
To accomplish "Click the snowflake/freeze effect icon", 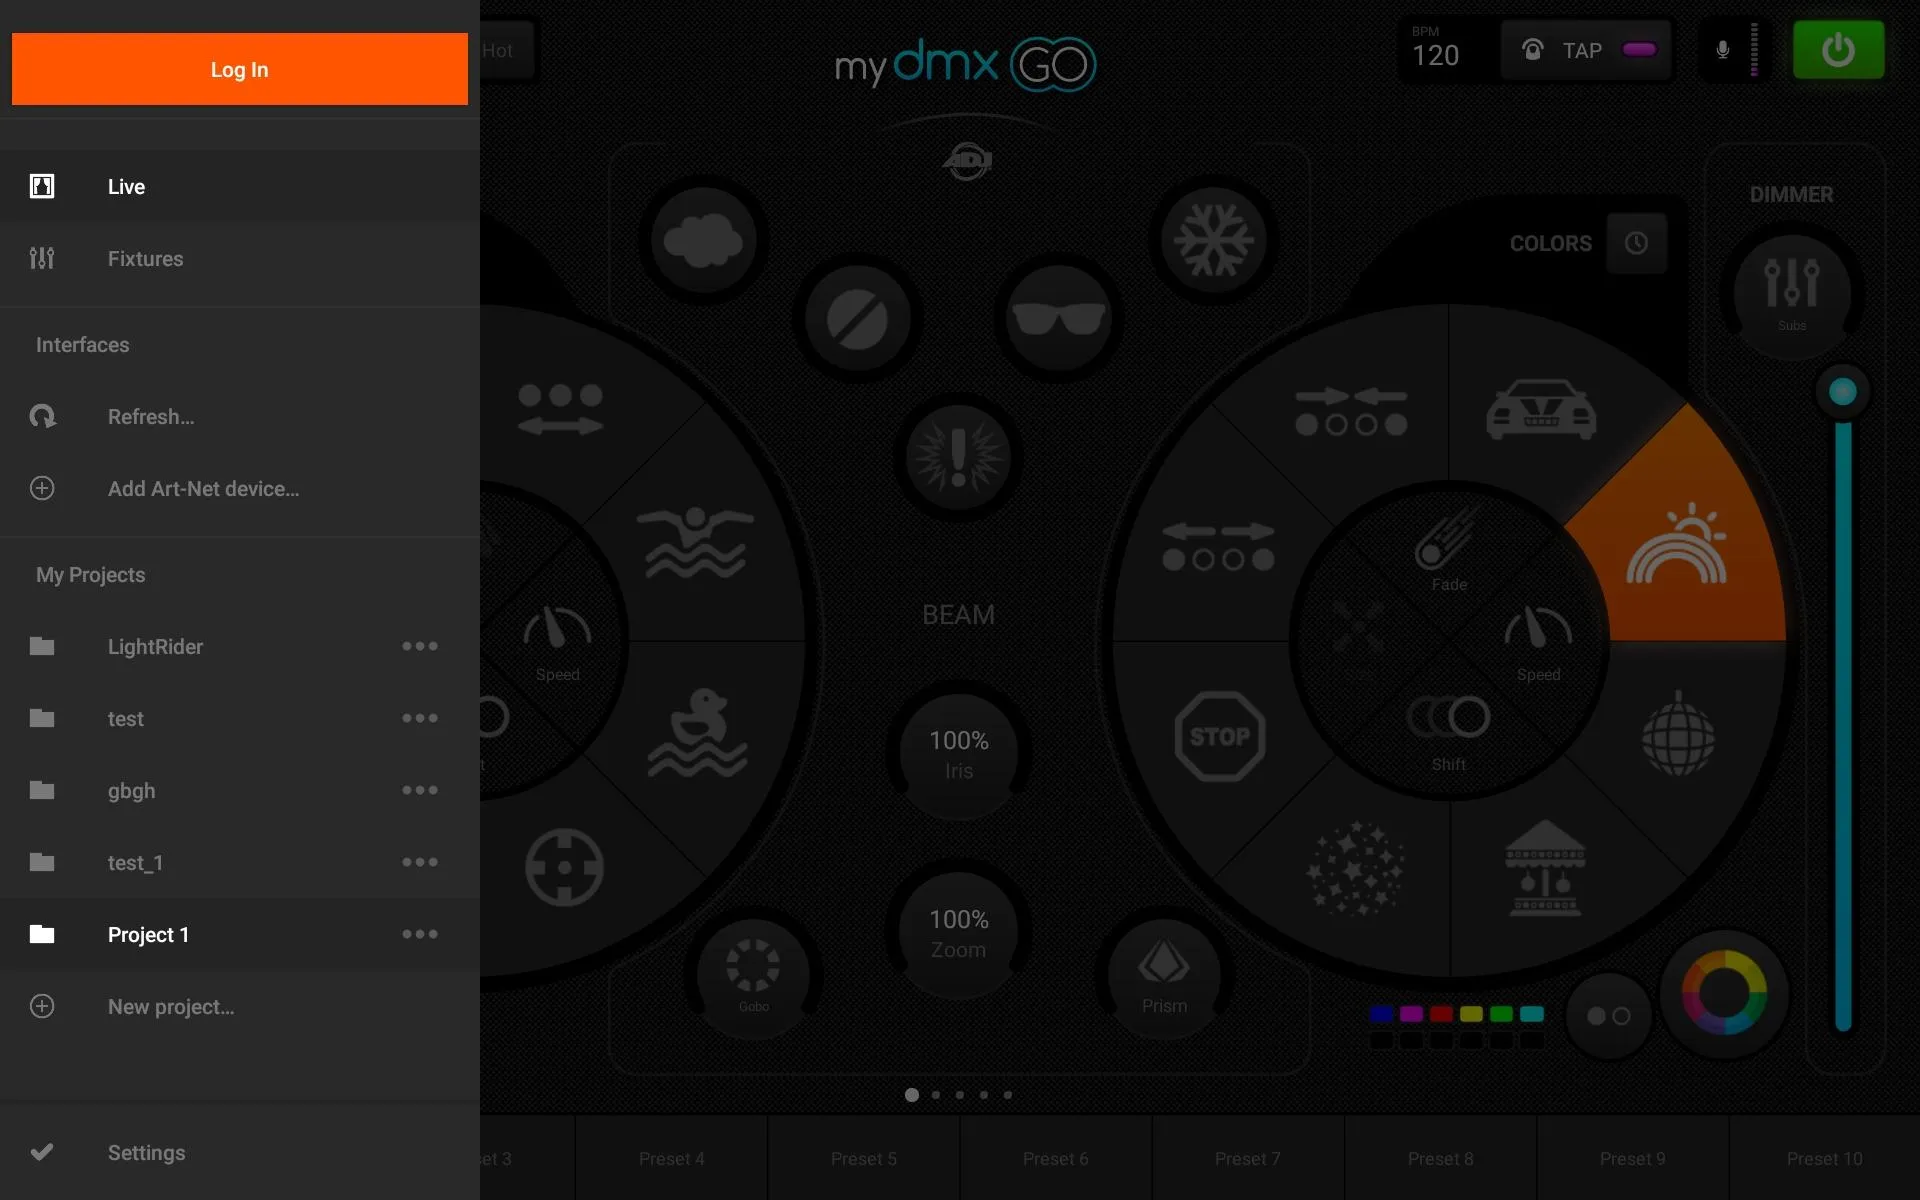I will click(1212, 242).
